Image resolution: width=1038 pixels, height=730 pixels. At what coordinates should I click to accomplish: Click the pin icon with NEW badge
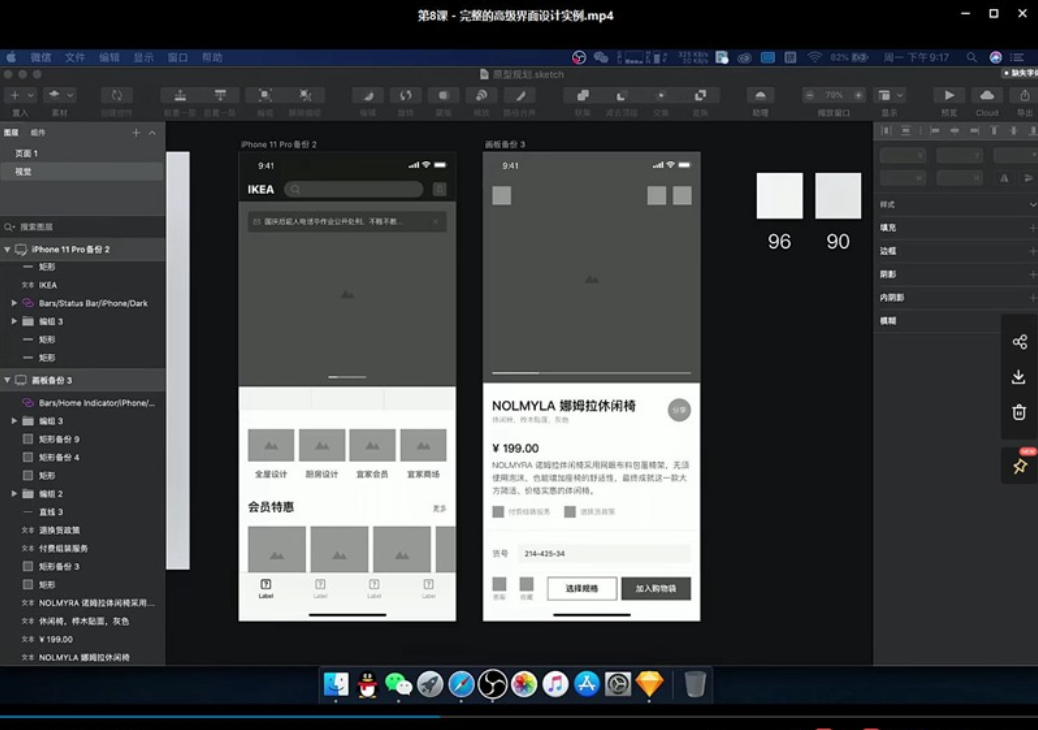(x=1020, y=465)
